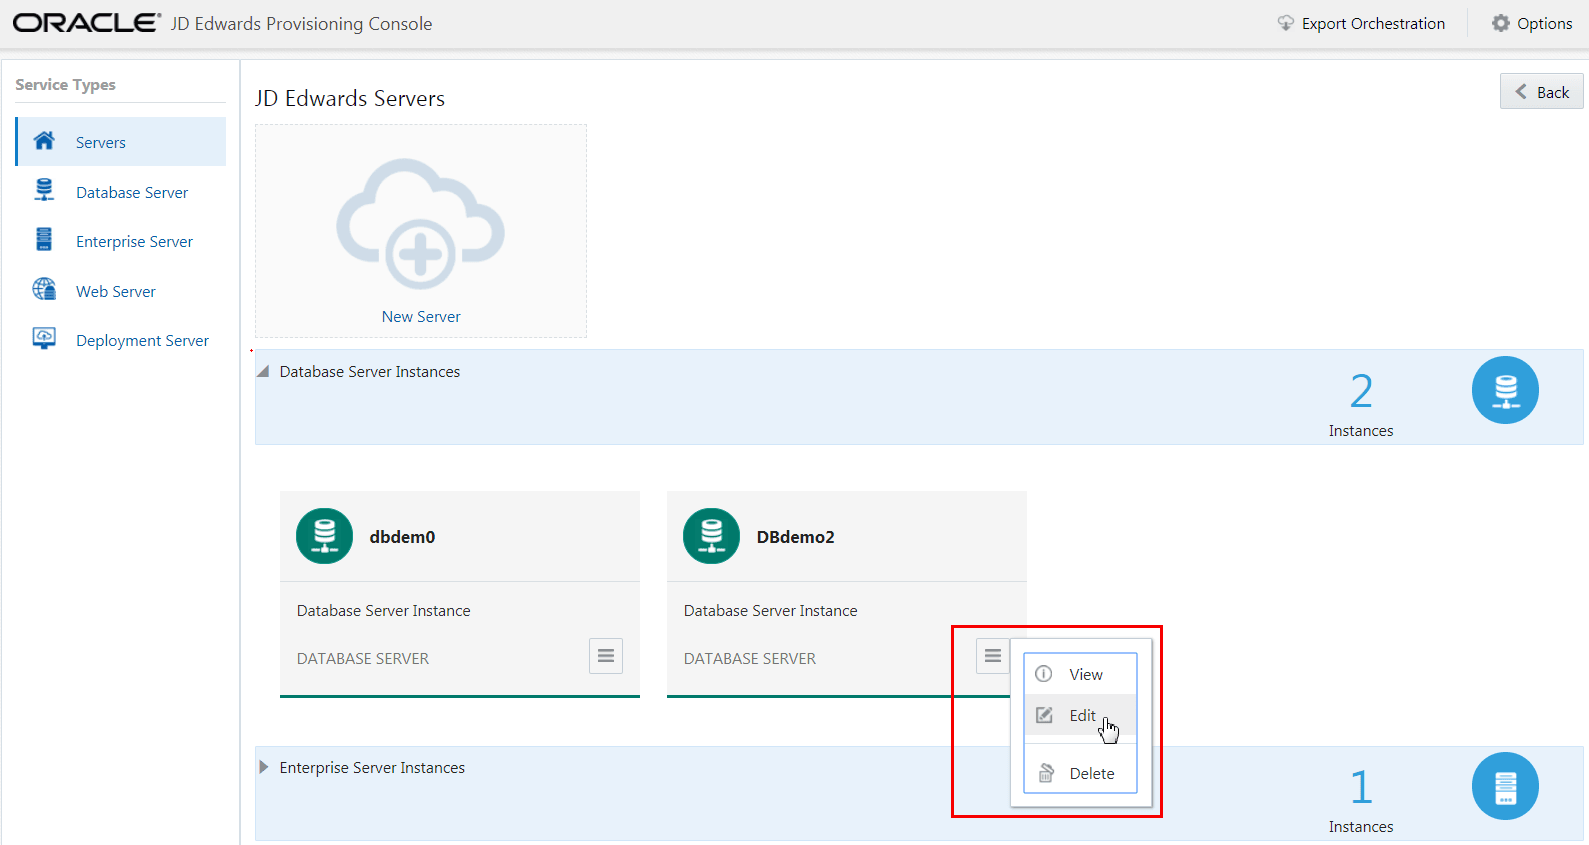Click the Database Server sidebar icon
The height and width of the screenshot is (845, 1589).
44,190
